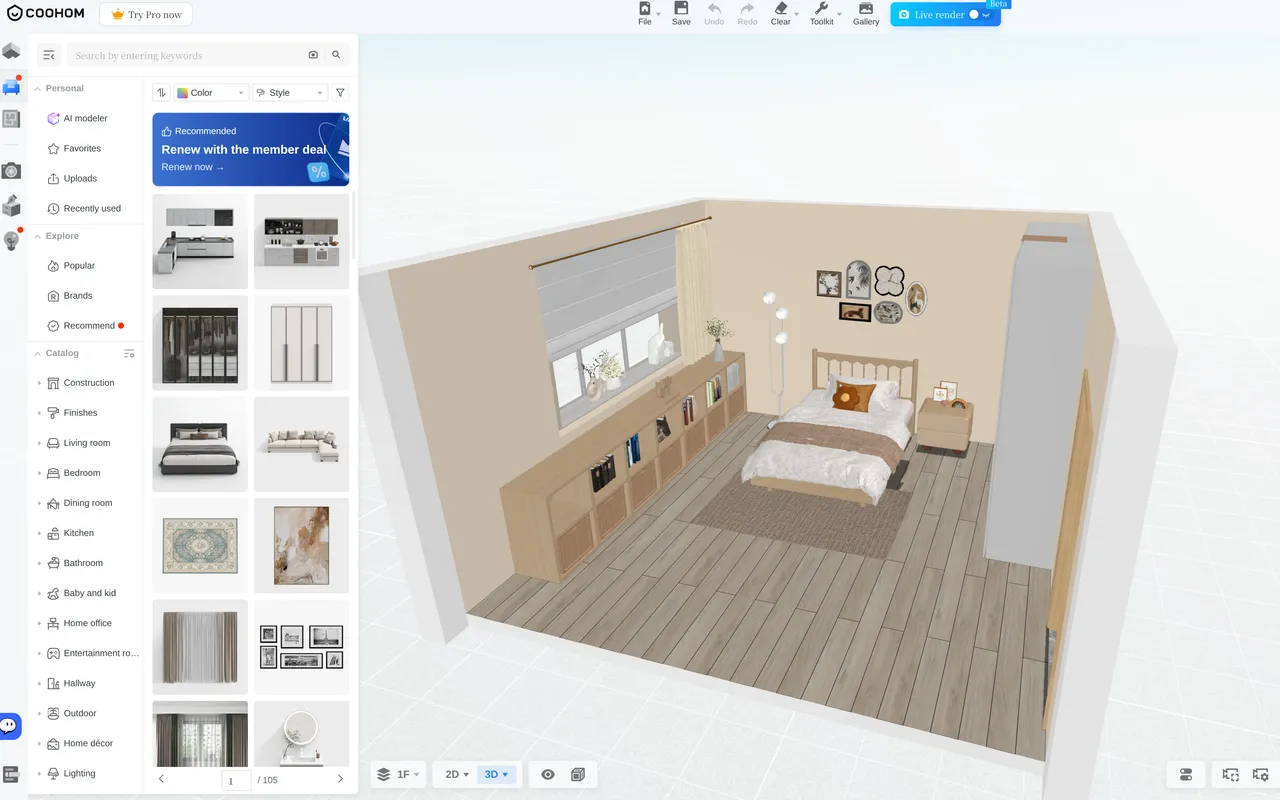
Task: Open the camera render sidebar tab
Action: [x=12, y=171]
